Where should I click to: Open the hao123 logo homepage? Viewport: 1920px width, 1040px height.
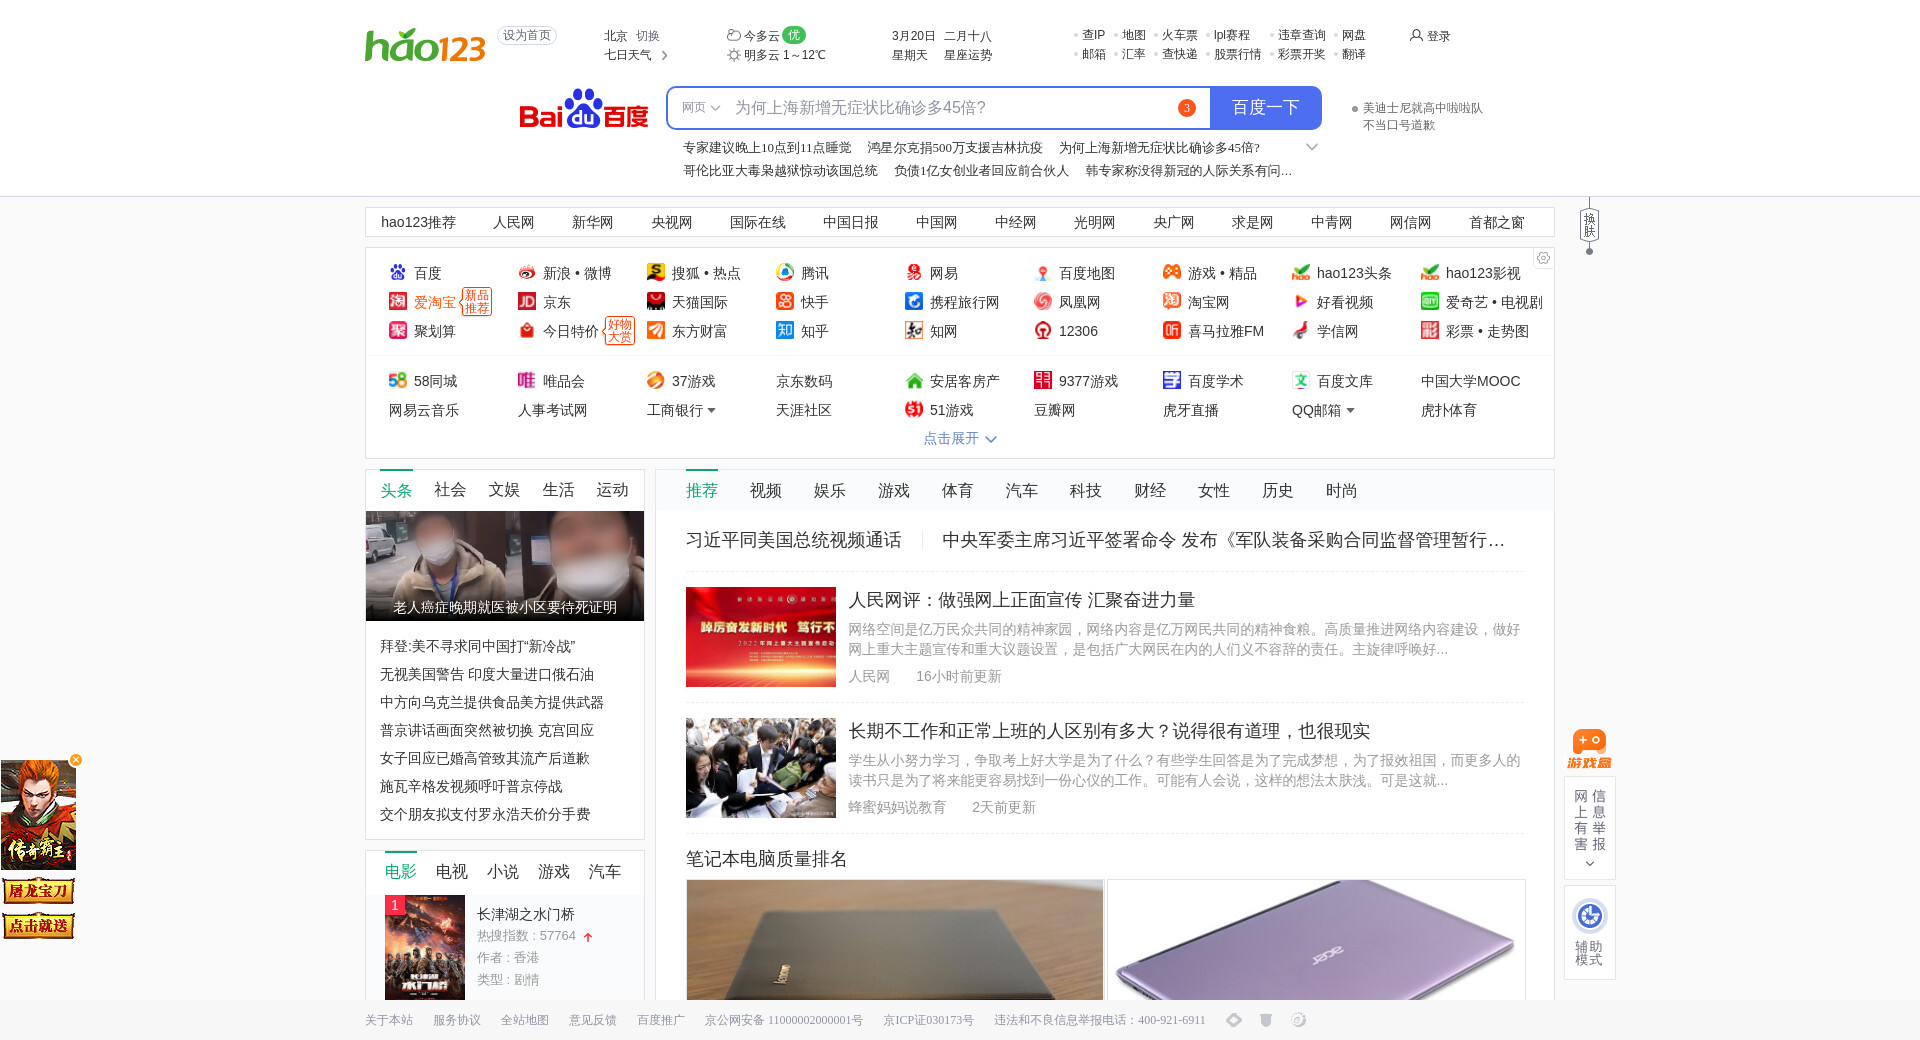[425, 45]
